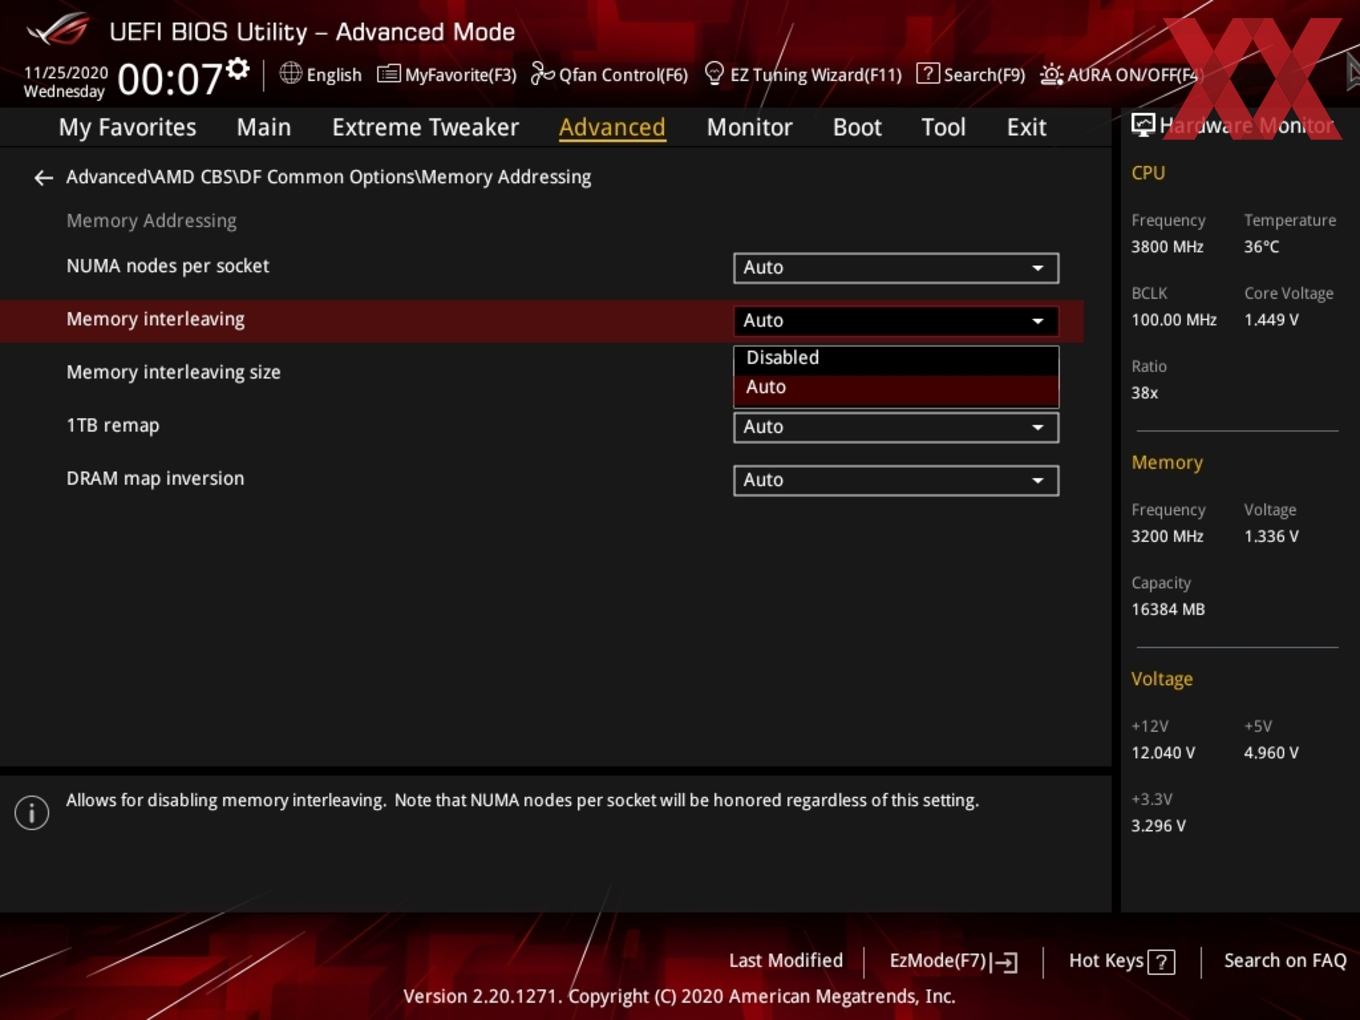The height and width of the screenshot is (1020, 1360).
Task: Click Hot Keys question mark box
Action: 1161,962
